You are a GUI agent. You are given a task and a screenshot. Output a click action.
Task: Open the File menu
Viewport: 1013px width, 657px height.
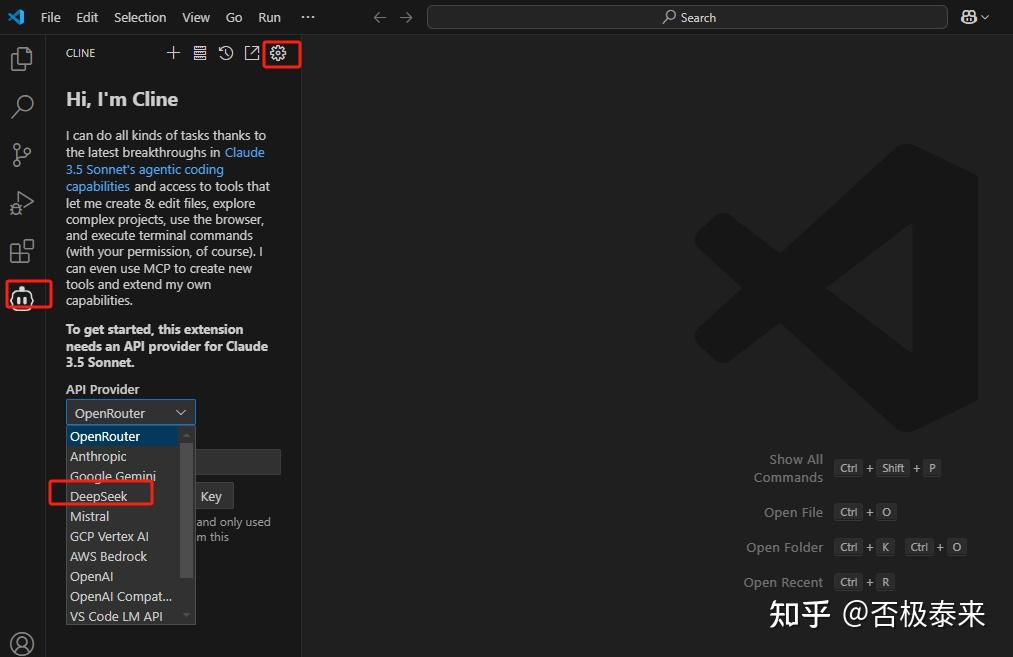[50, 17]
